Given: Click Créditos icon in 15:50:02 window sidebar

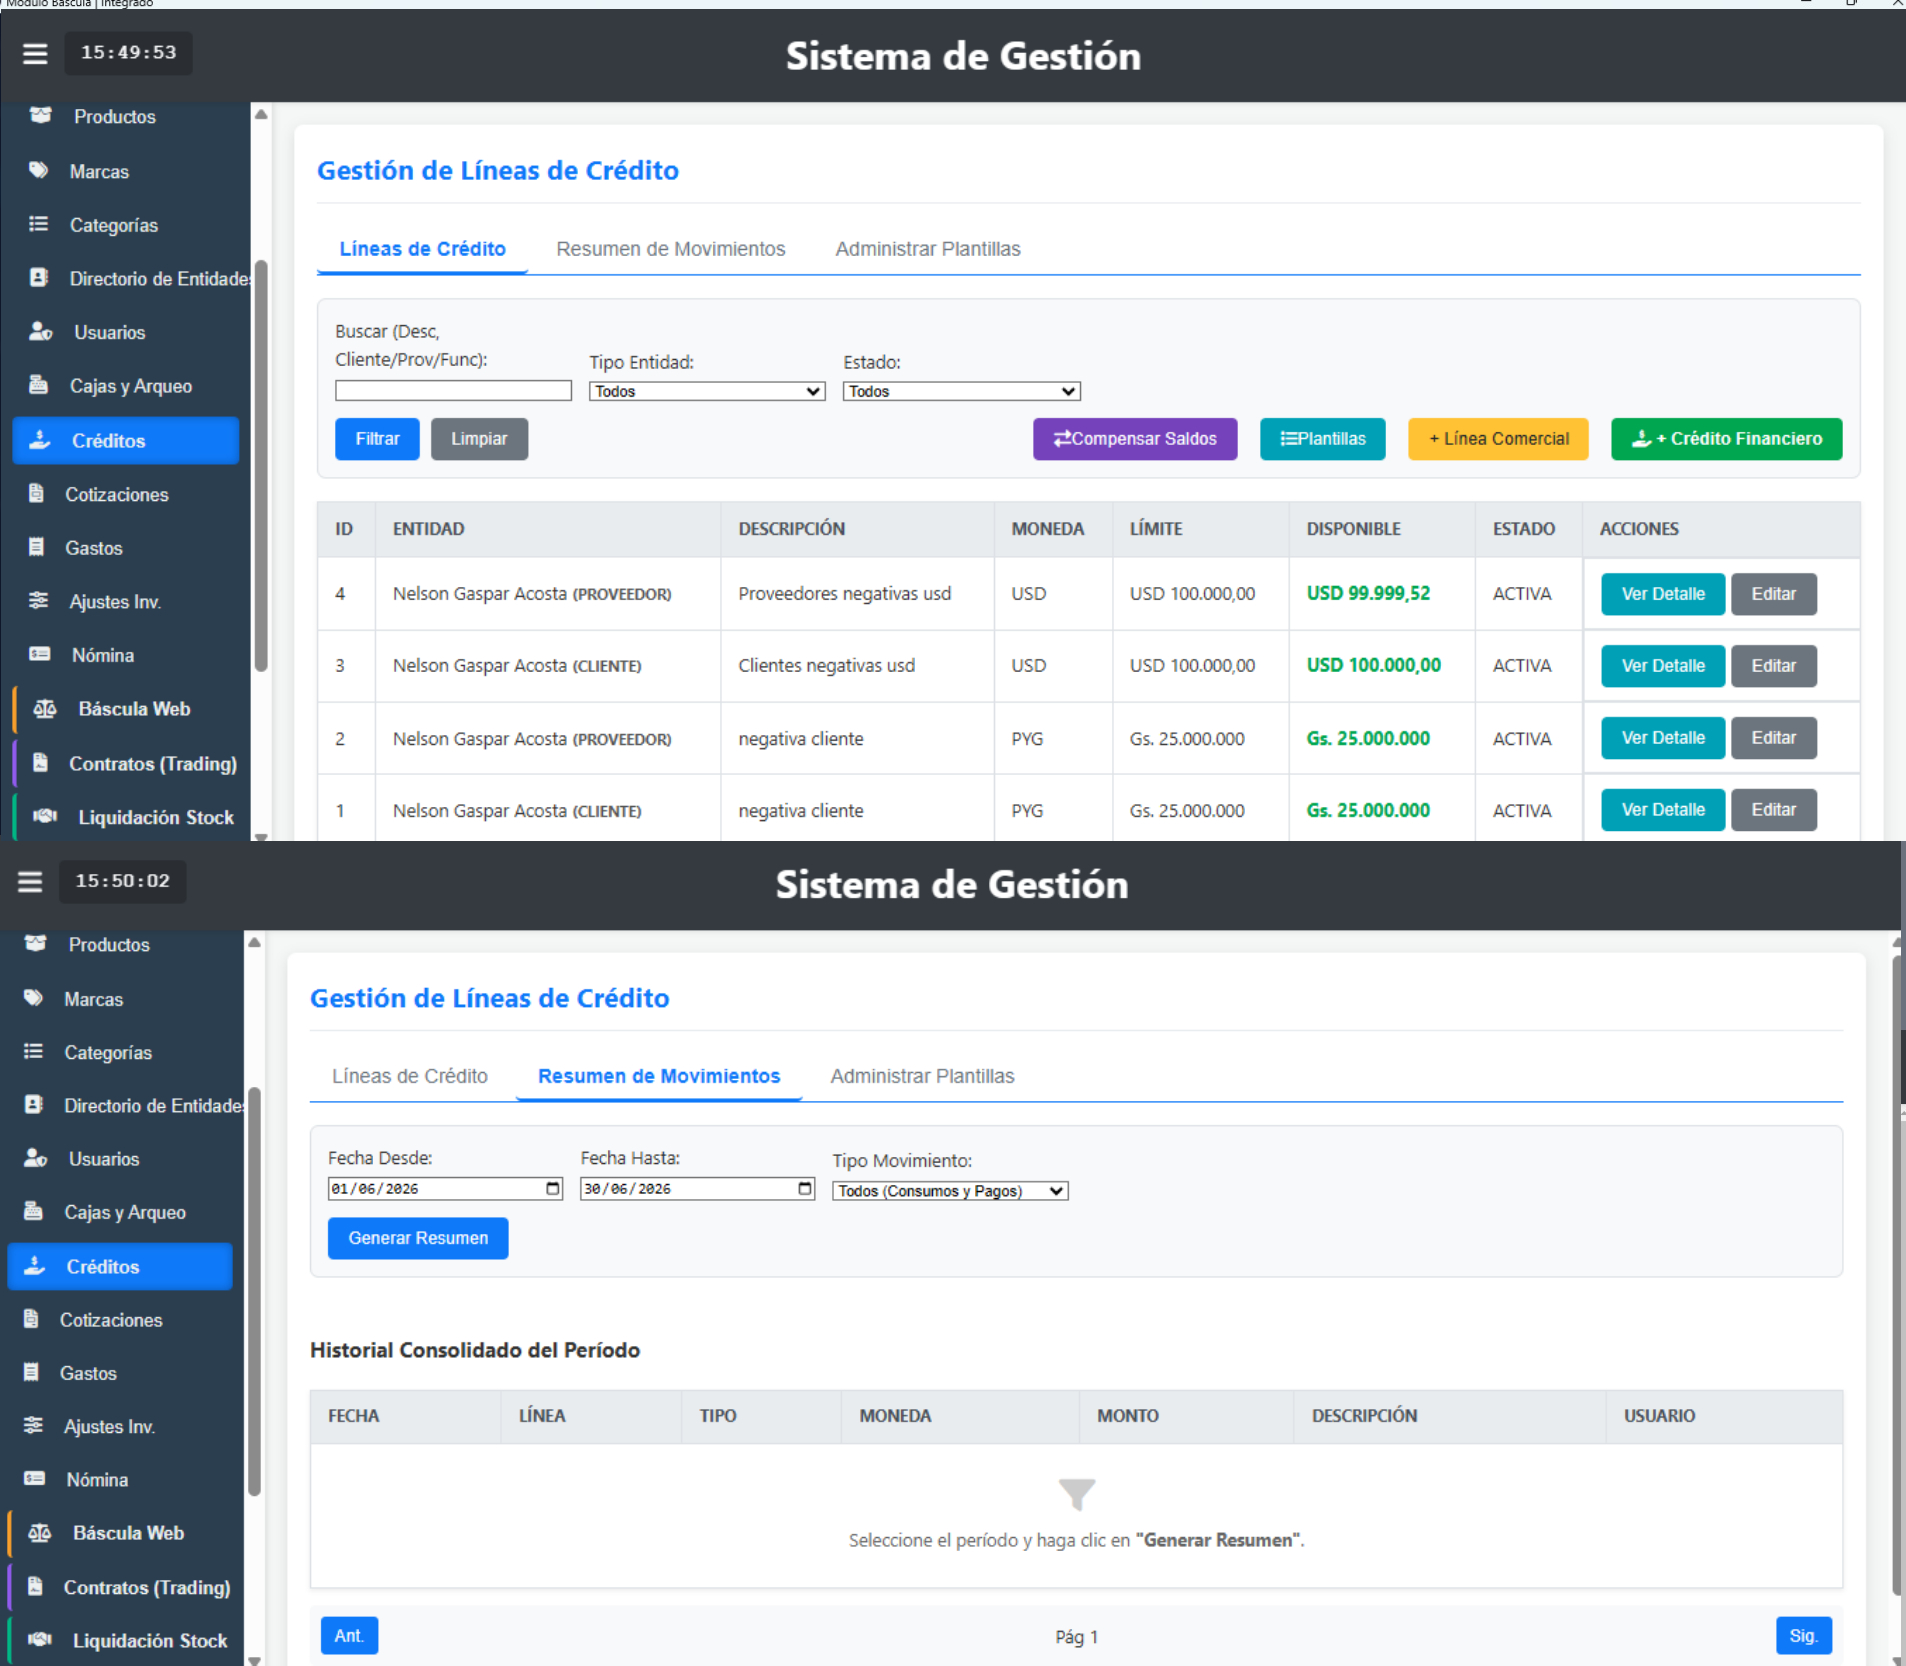Looking at the screenshot, I should point(34,1266).
